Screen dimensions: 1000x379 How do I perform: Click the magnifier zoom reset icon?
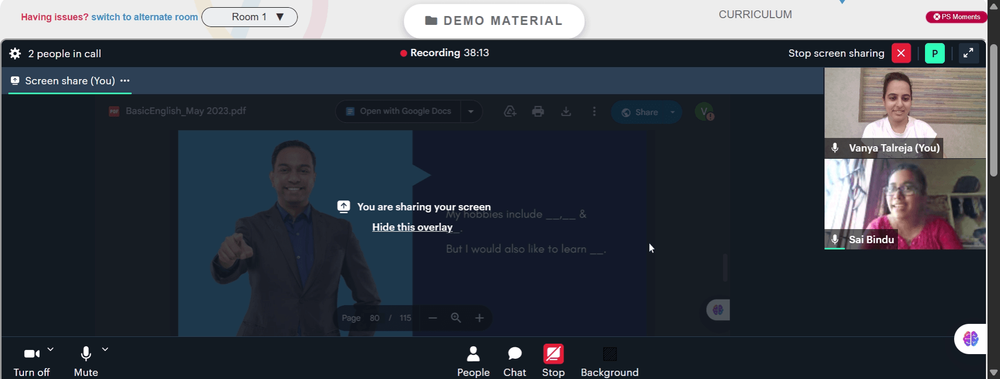point(456,318)
